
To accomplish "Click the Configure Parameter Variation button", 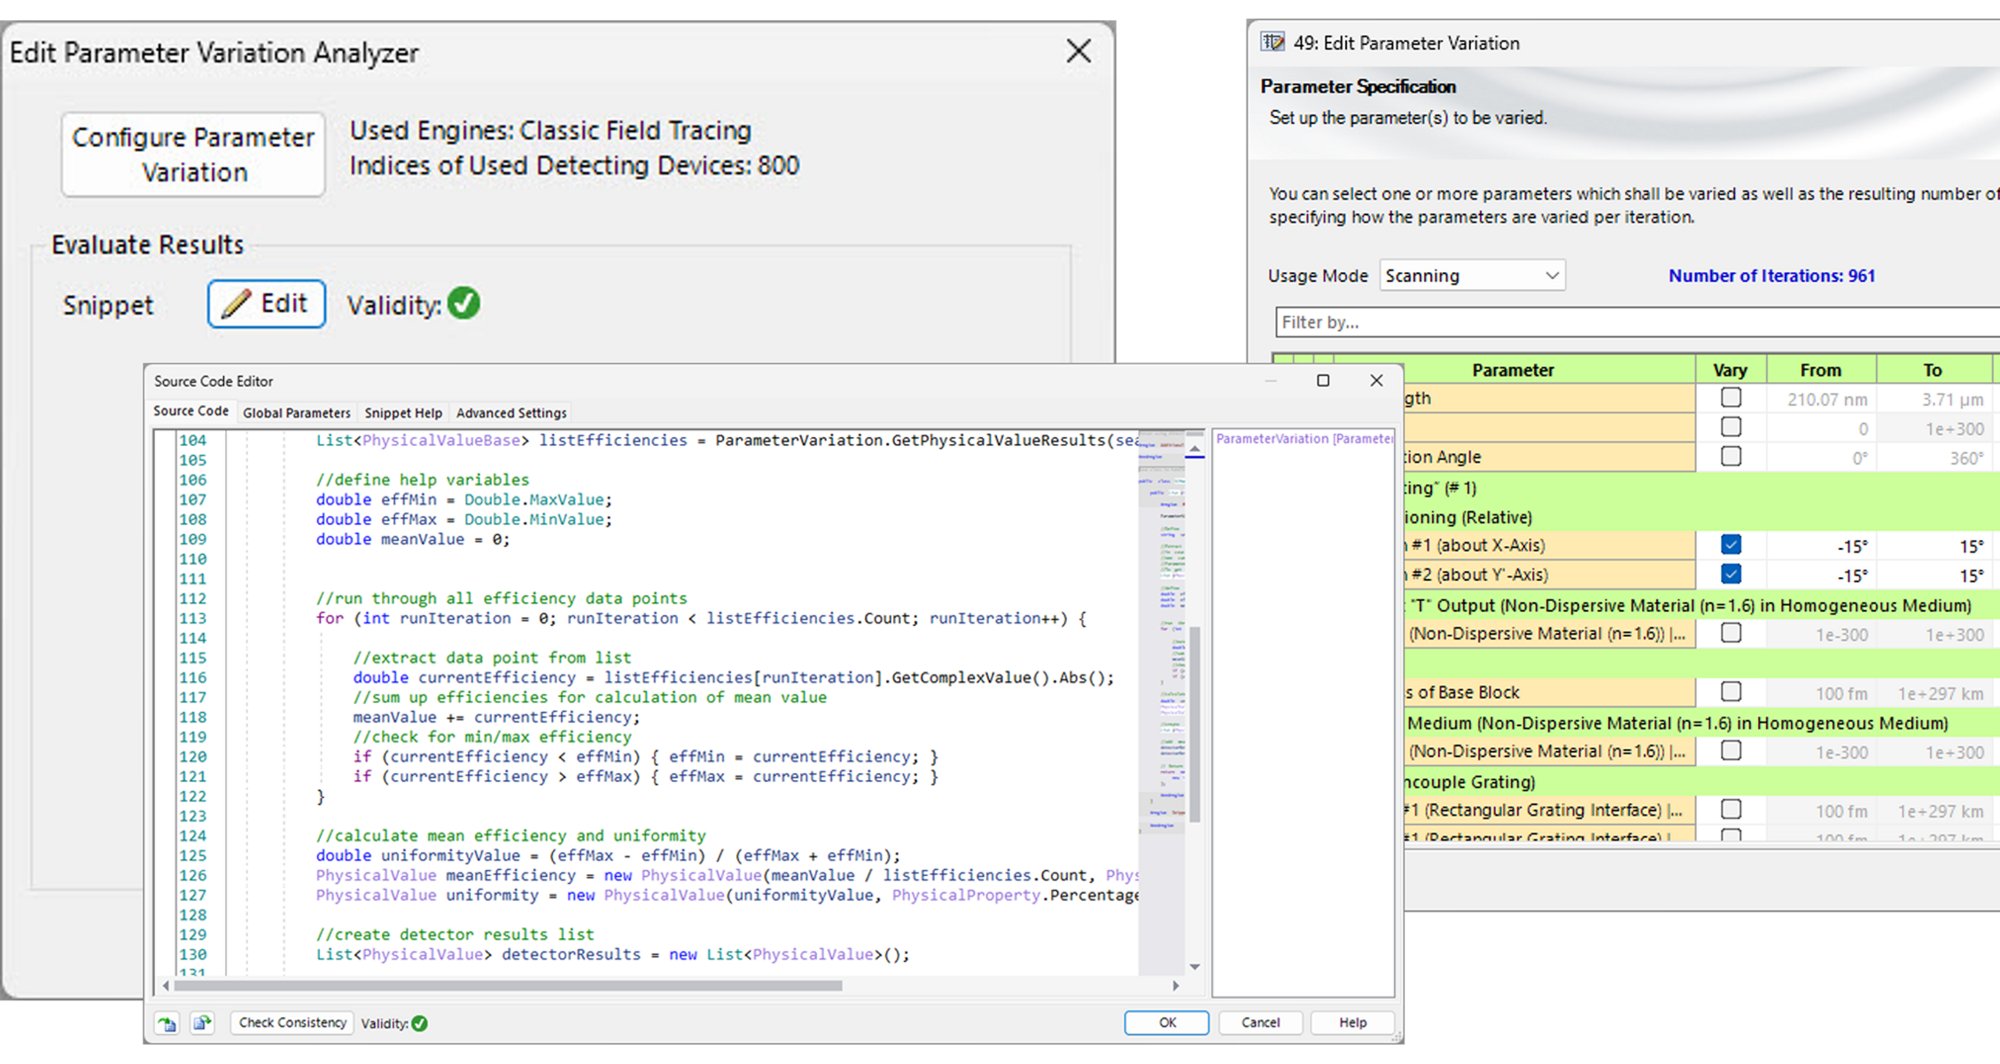I will (193, 154).
